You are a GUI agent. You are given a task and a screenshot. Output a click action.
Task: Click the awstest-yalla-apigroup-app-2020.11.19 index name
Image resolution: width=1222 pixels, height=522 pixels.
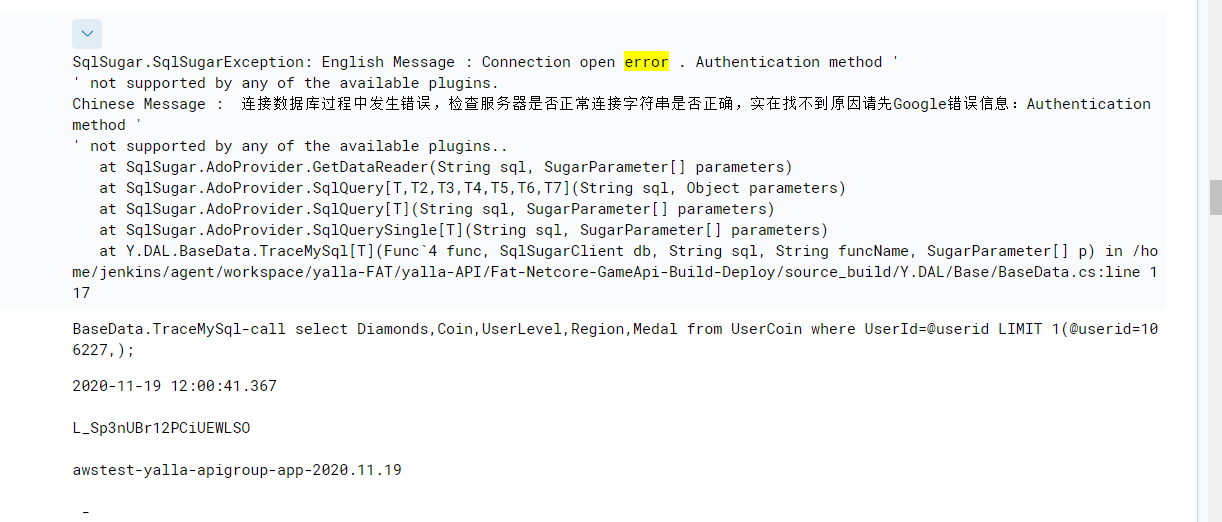pos(237,470)
